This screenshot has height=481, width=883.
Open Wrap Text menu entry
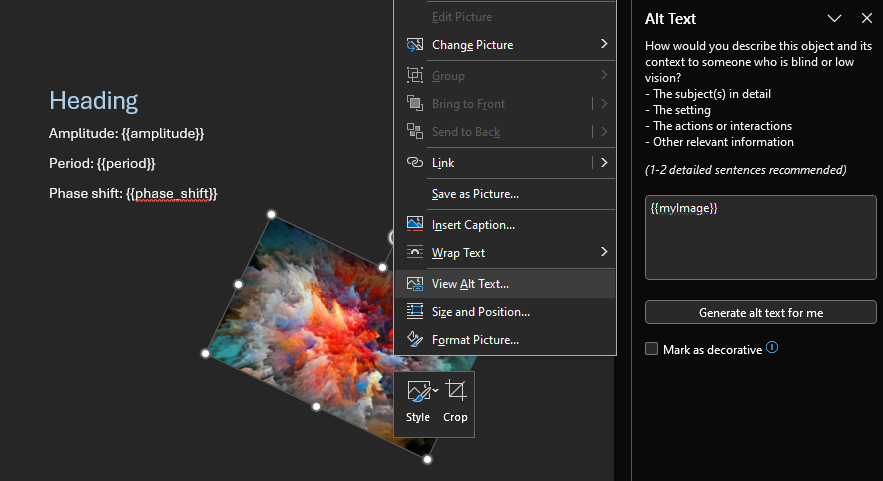coord(505,253)
